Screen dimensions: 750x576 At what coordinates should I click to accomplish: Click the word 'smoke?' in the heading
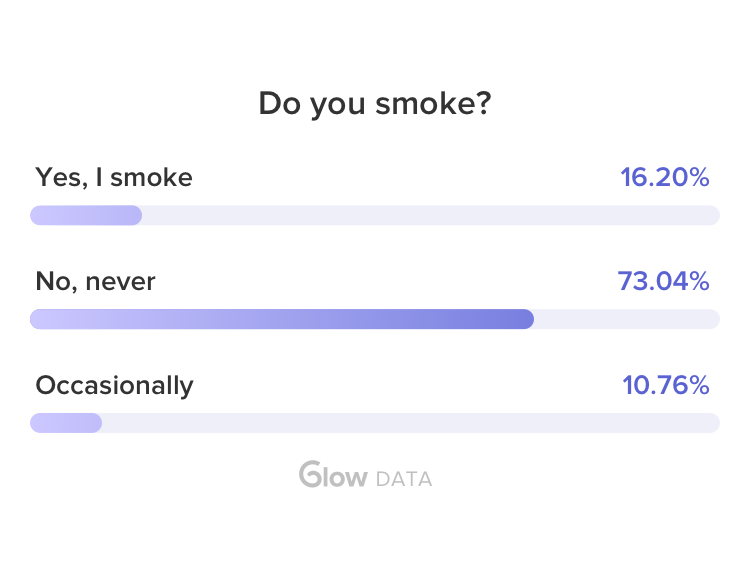pos(432,103)
